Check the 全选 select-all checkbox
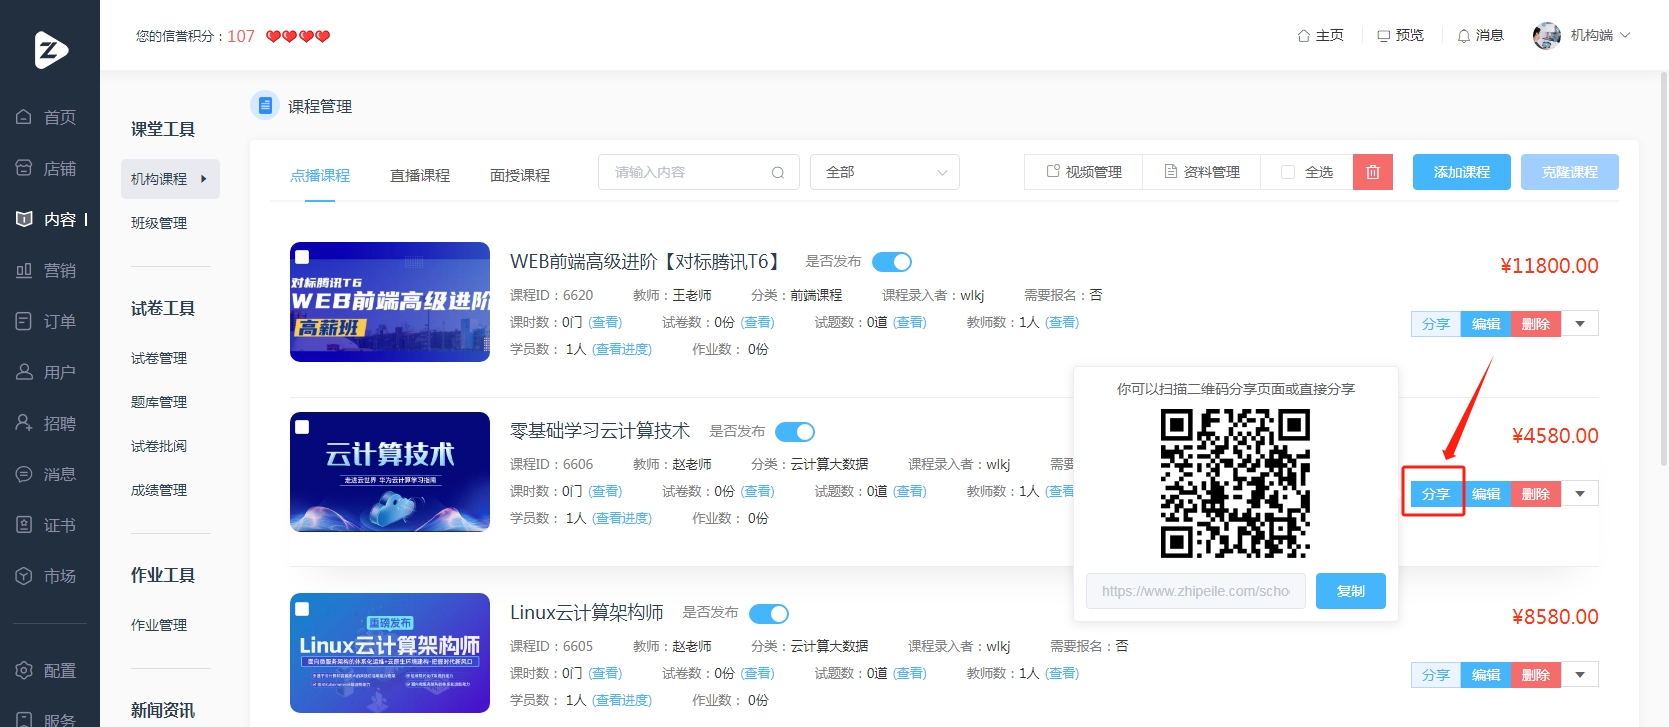The width and height of the screenshot is (1669, 727). [1288, 172]
